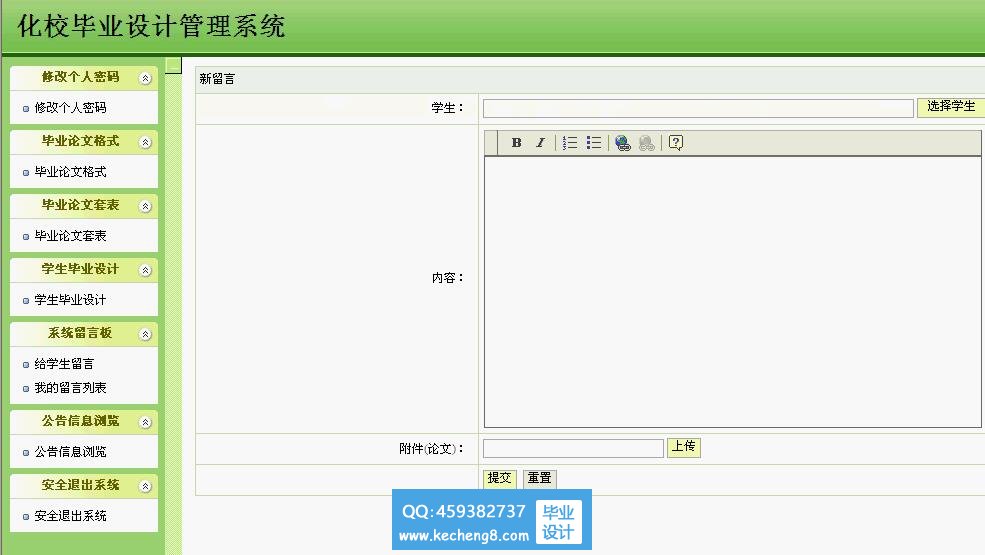The width and height of the screenshot is (985, 555).
Task: Click inside the 内容 editor text area
Action: [x=732, y=292]
